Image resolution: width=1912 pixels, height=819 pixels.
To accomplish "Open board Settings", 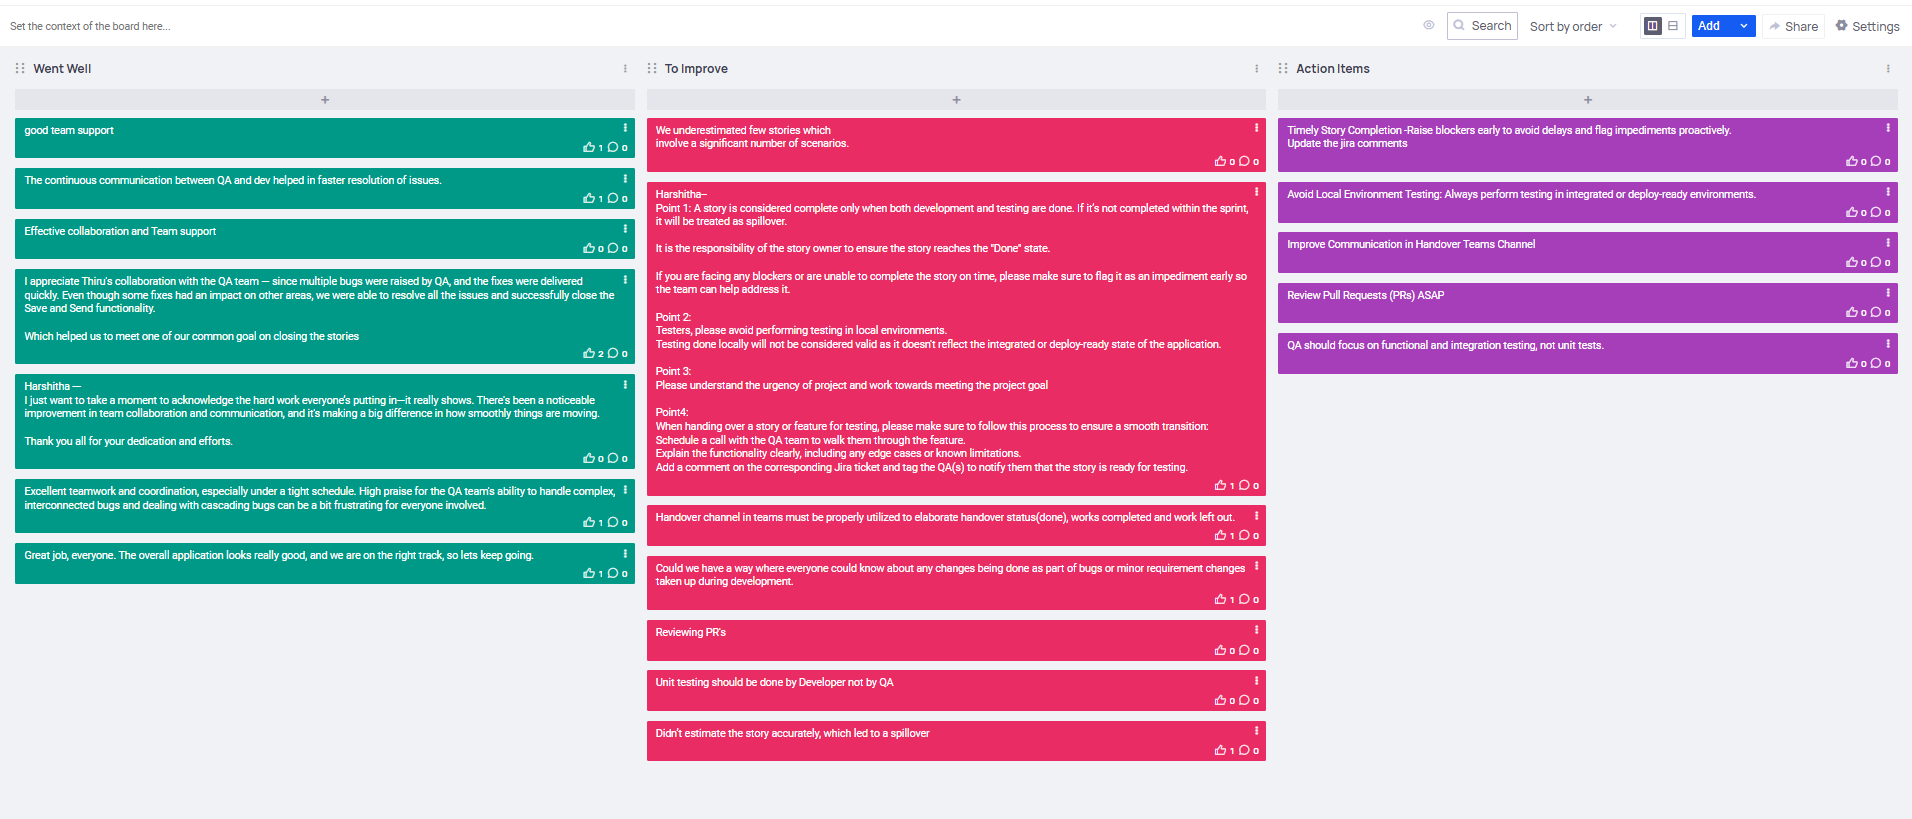I will [x=1867, y=26].
